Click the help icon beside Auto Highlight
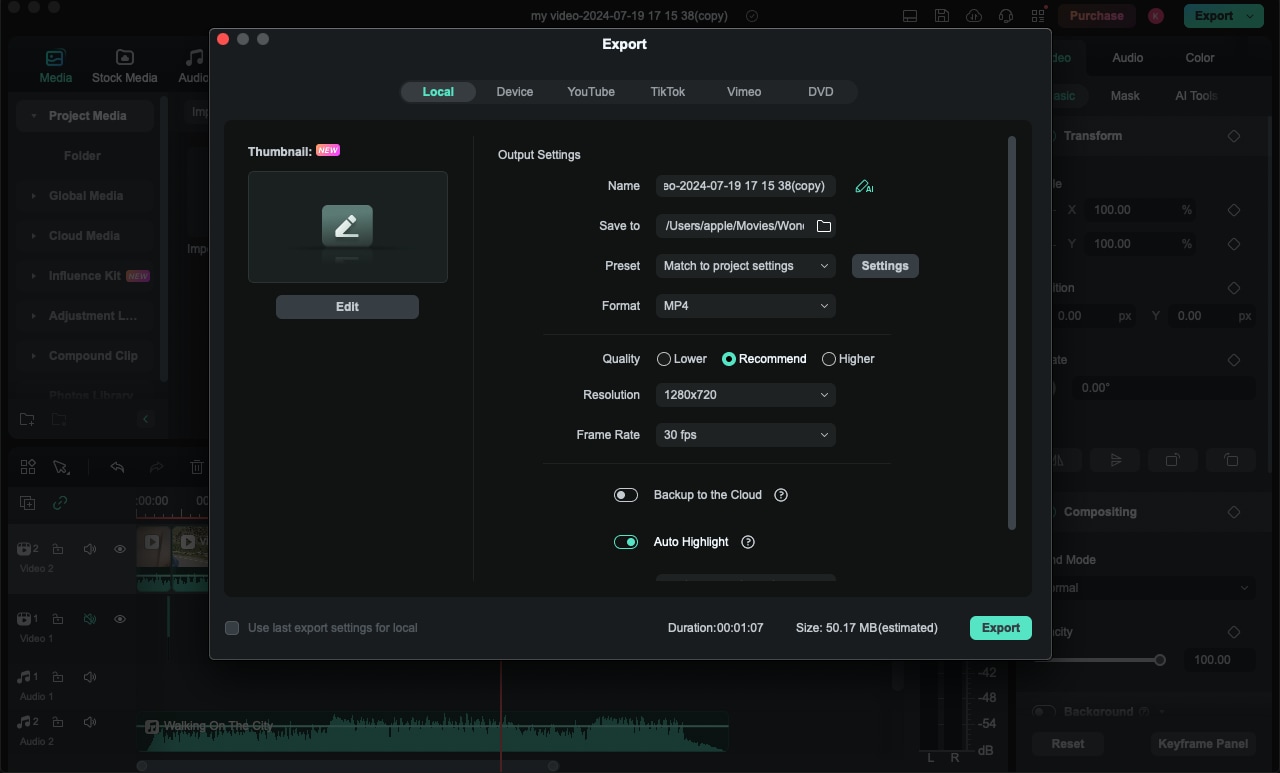1280x773 pixels. (x=748, y=542)
